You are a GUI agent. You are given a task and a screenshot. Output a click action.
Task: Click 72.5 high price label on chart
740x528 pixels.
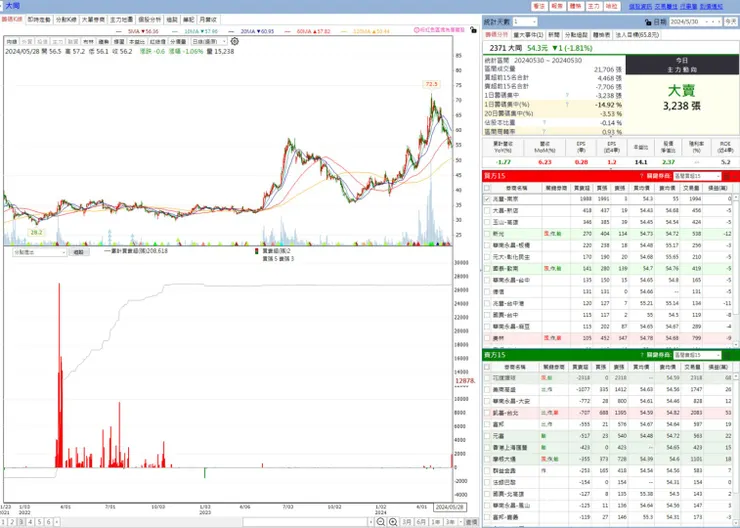pyautogui.click(x=431, y=84)
